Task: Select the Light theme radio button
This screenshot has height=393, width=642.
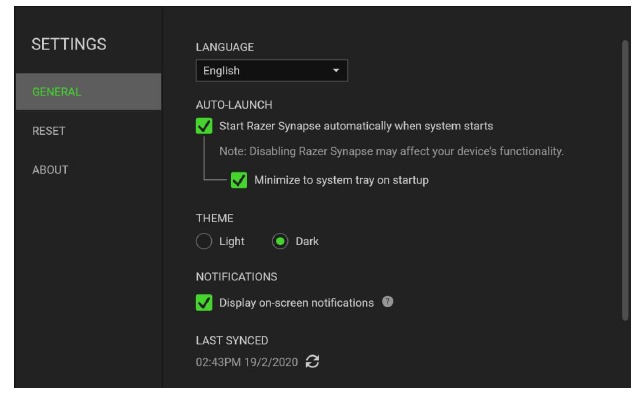Action: coord(204,241)
